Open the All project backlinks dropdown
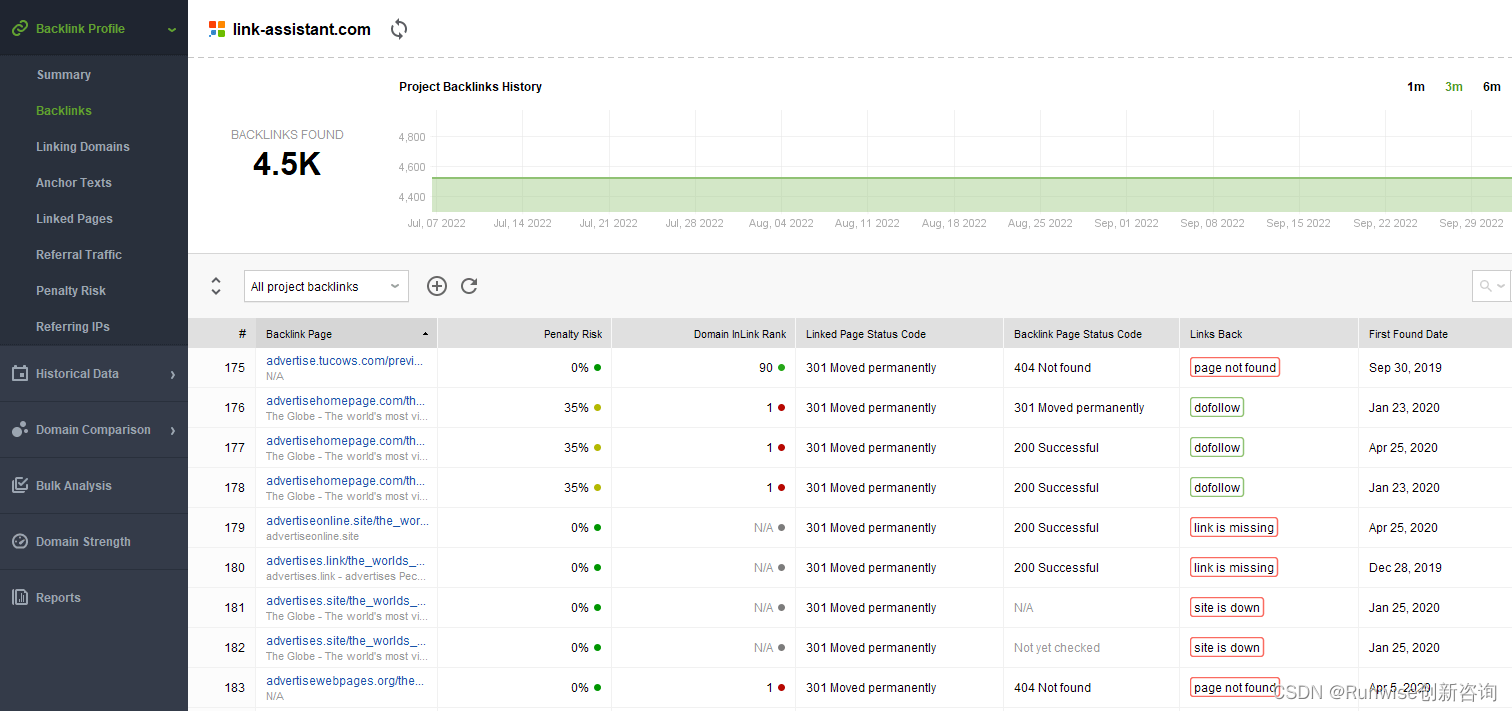The image size is (1512, 711). pos(326,286)
